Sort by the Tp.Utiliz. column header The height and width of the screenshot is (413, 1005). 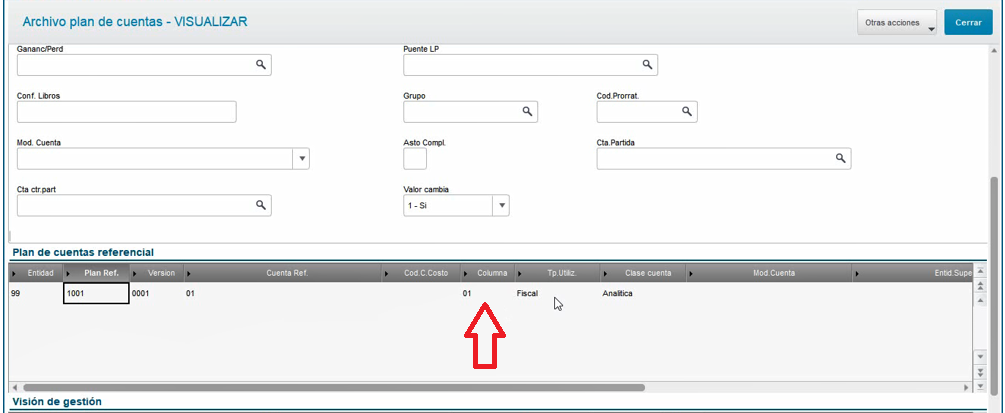[558, 273]
